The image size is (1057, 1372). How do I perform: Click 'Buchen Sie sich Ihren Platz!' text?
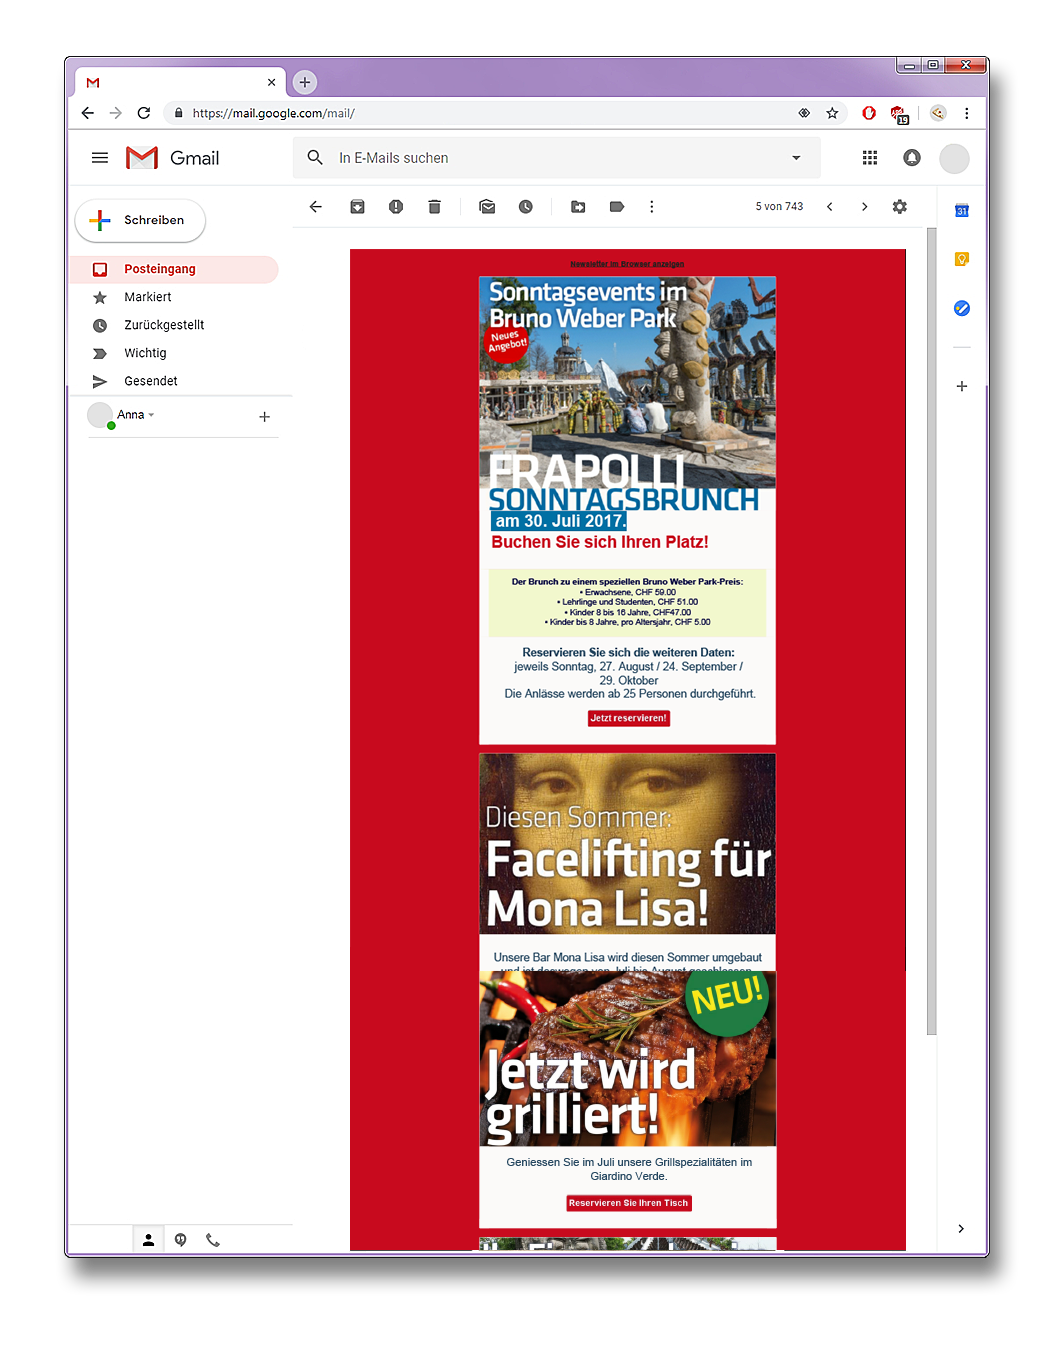tap(600, 542)
